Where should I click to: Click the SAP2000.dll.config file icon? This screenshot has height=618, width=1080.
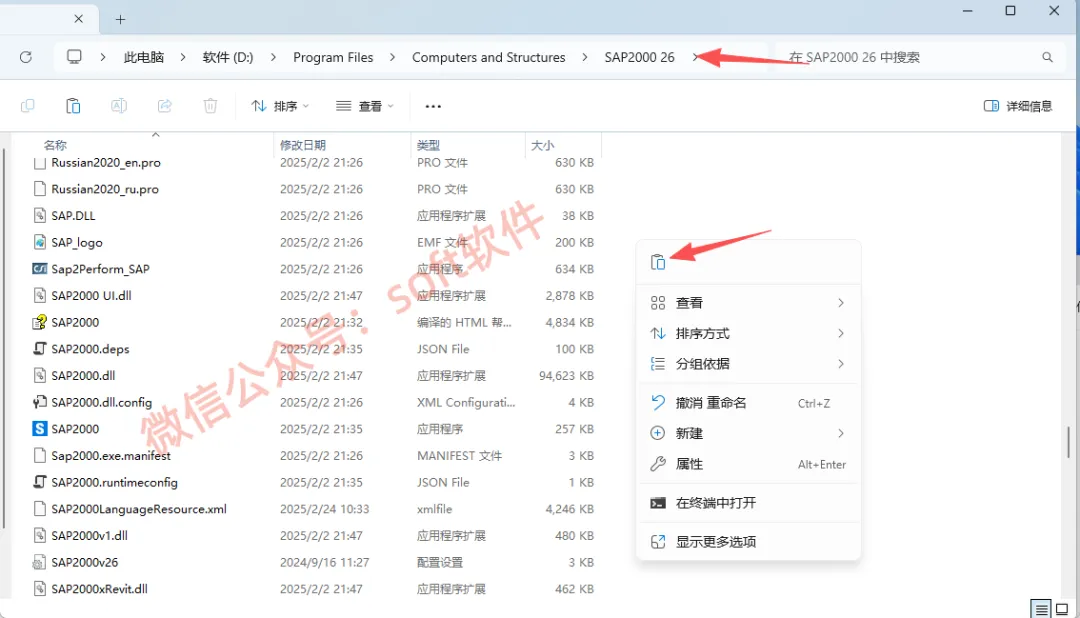coord(40,402)
